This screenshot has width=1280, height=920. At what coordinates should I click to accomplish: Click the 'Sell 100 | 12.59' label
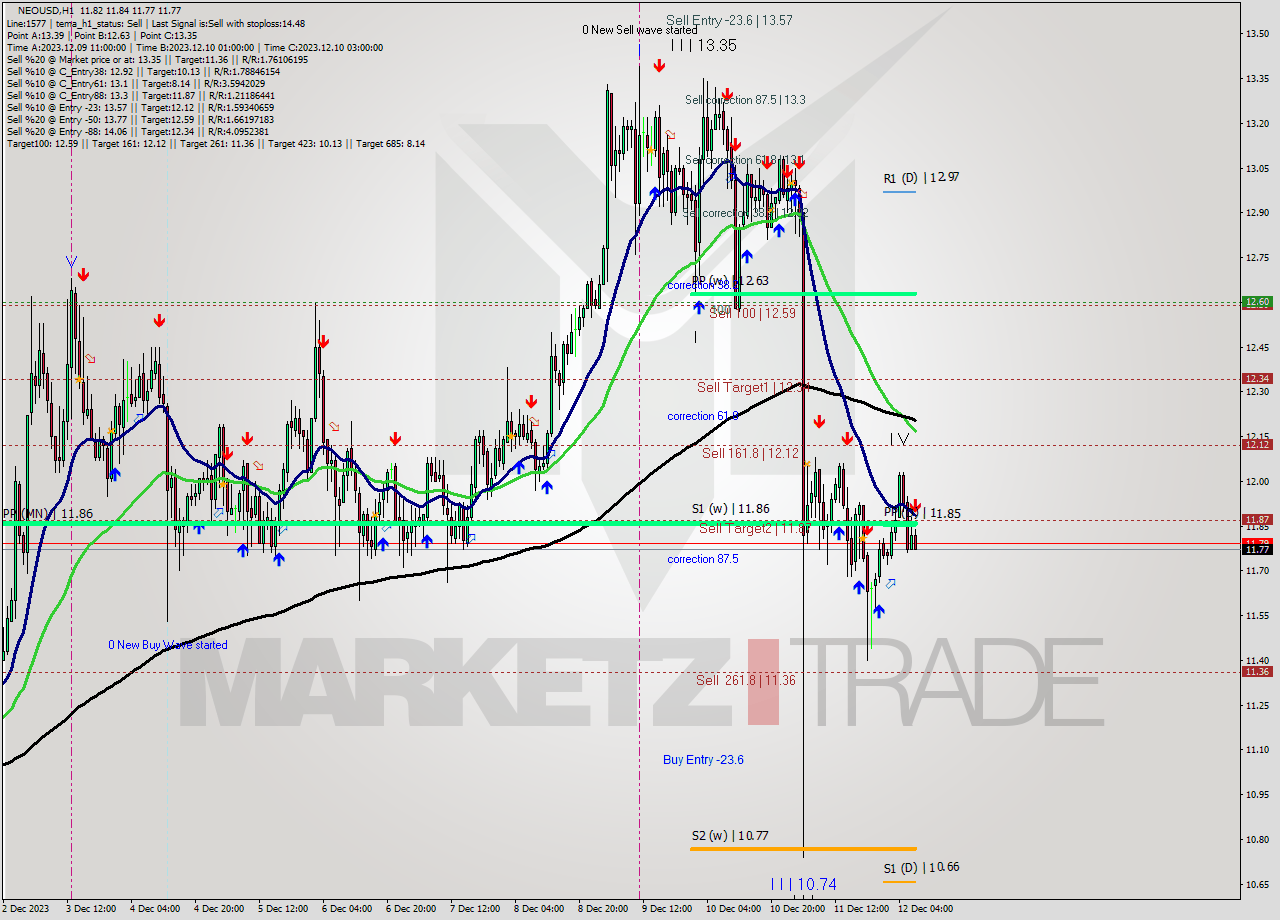[752, 313]
